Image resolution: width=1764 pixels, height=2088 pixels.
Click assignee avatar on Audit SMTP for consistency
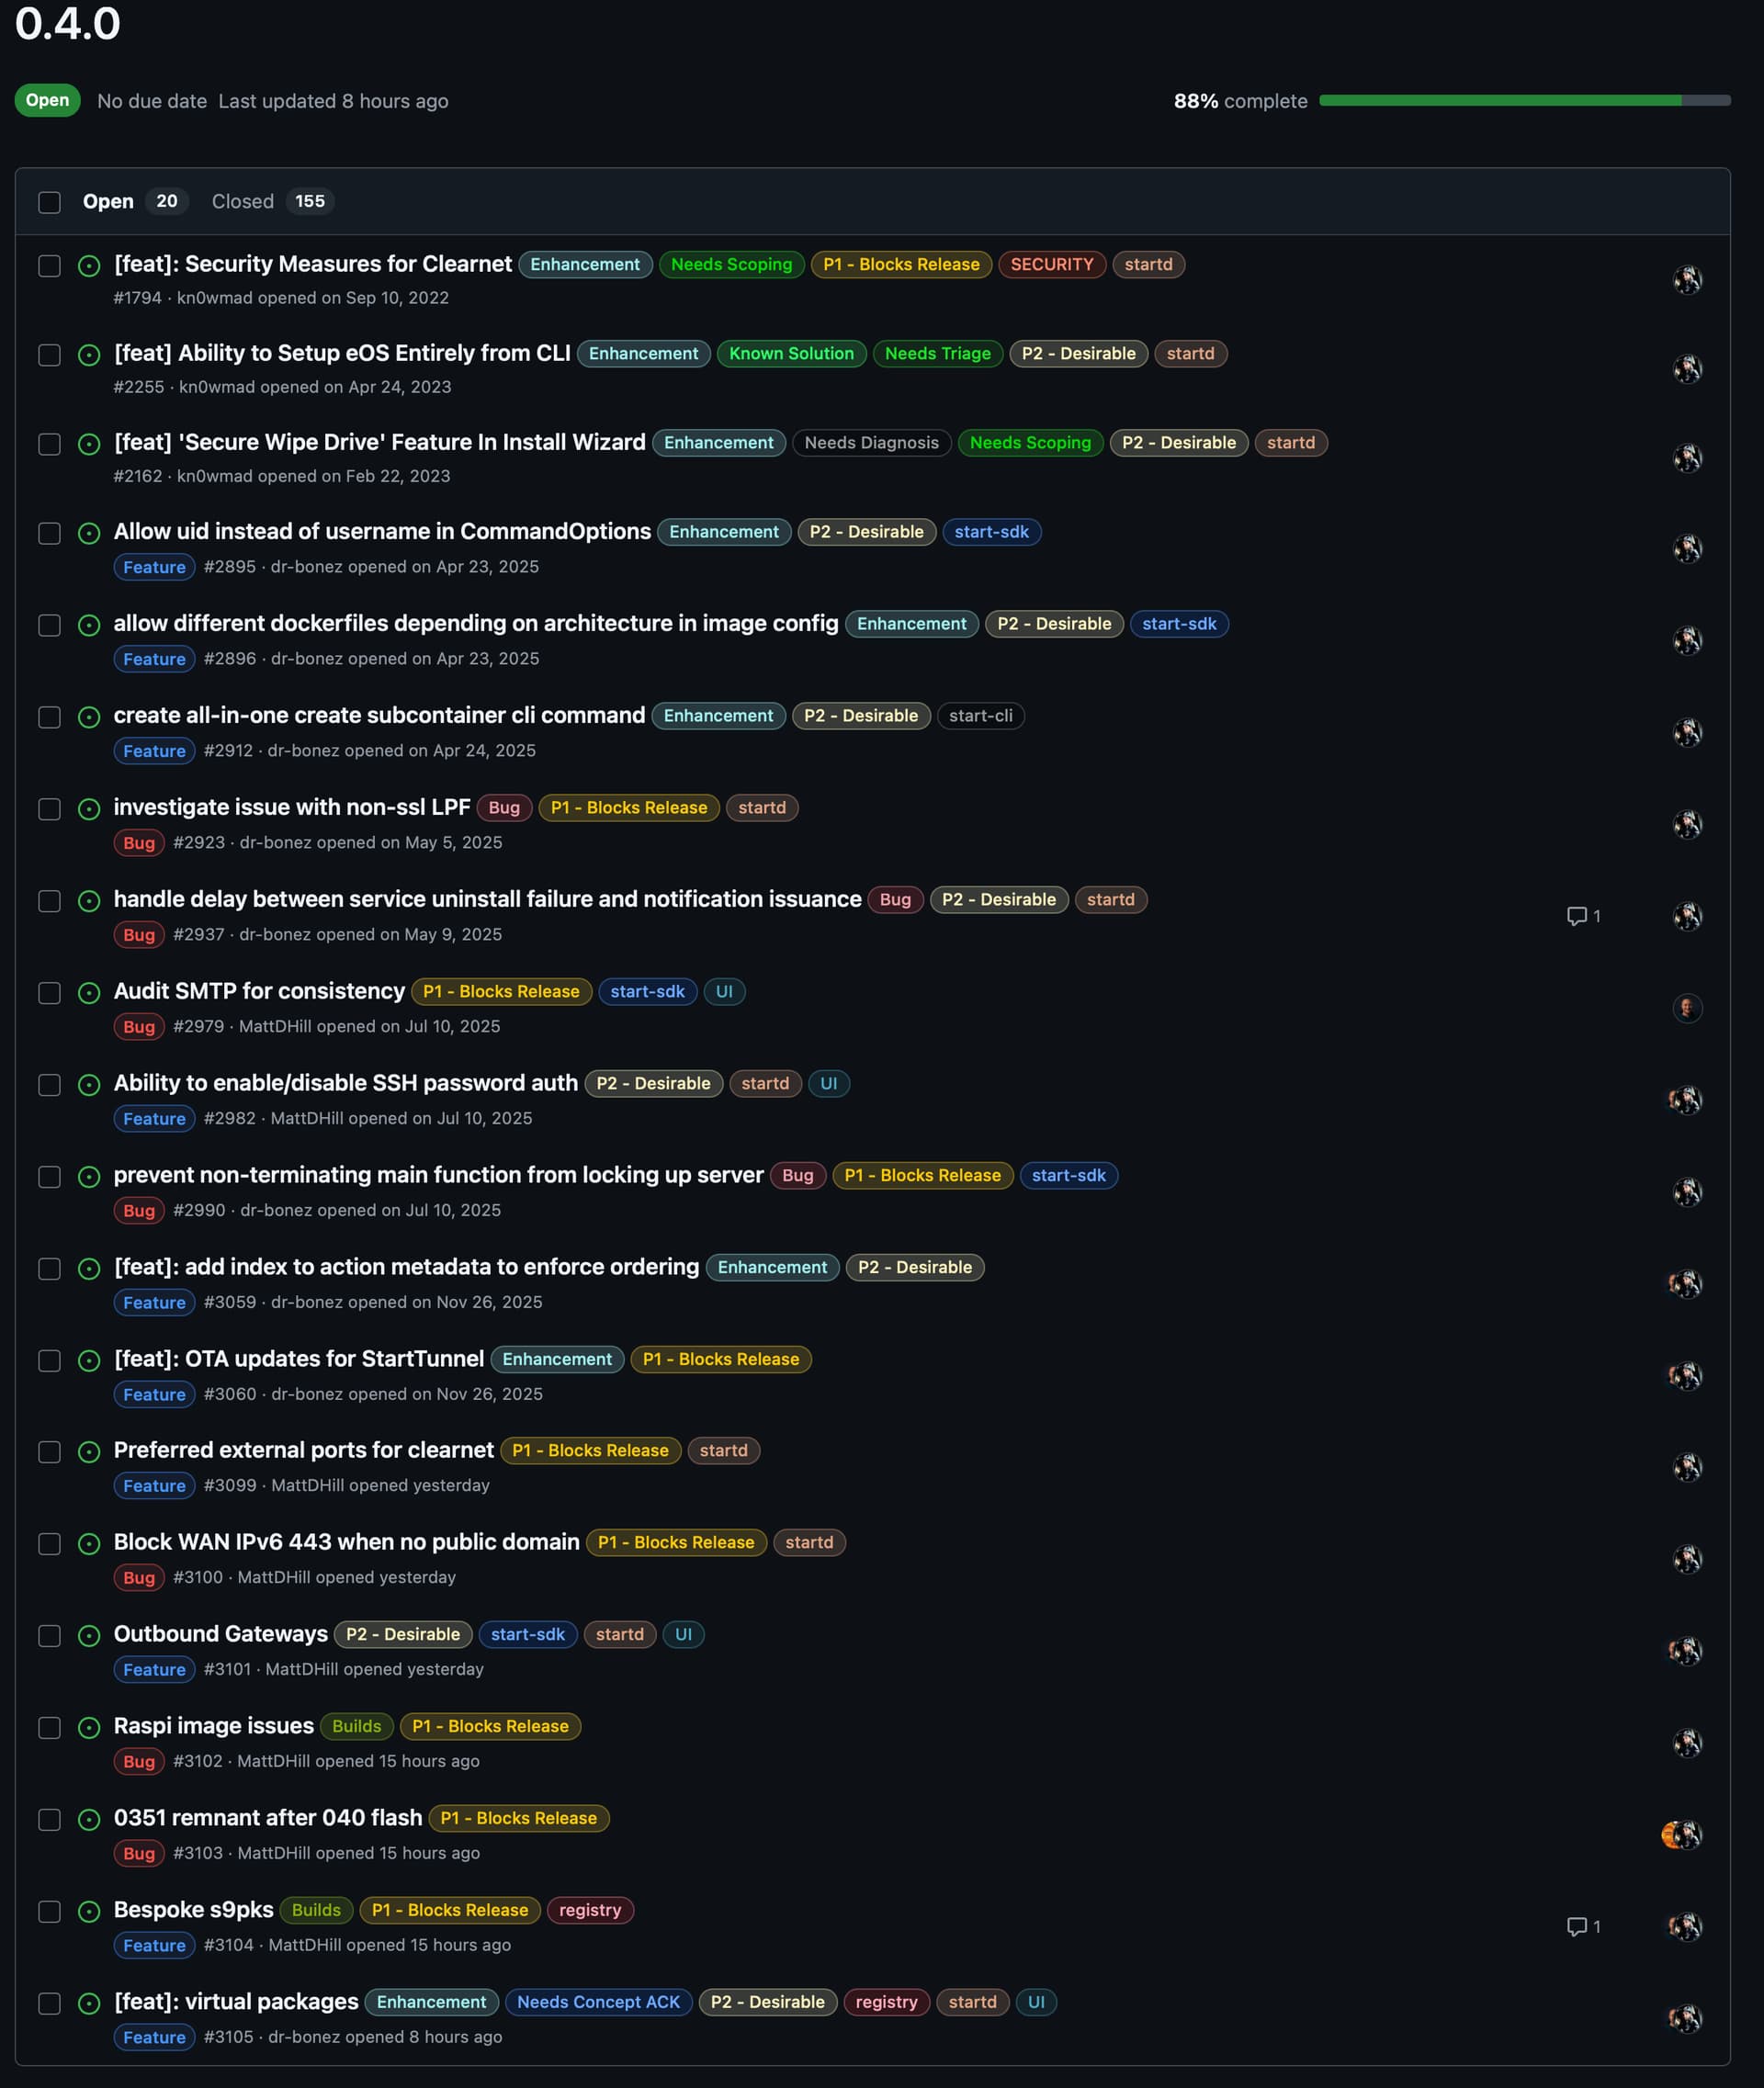pyautogui.click(x=1687, y=1008)
